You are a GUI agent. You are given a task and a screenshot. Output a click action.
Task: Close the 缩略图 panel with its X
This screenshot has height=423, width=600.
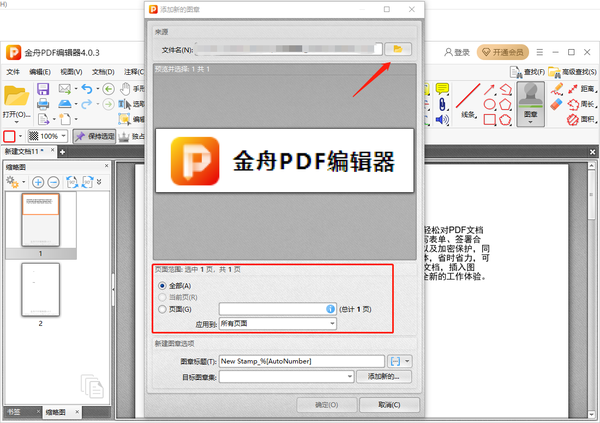106,166
